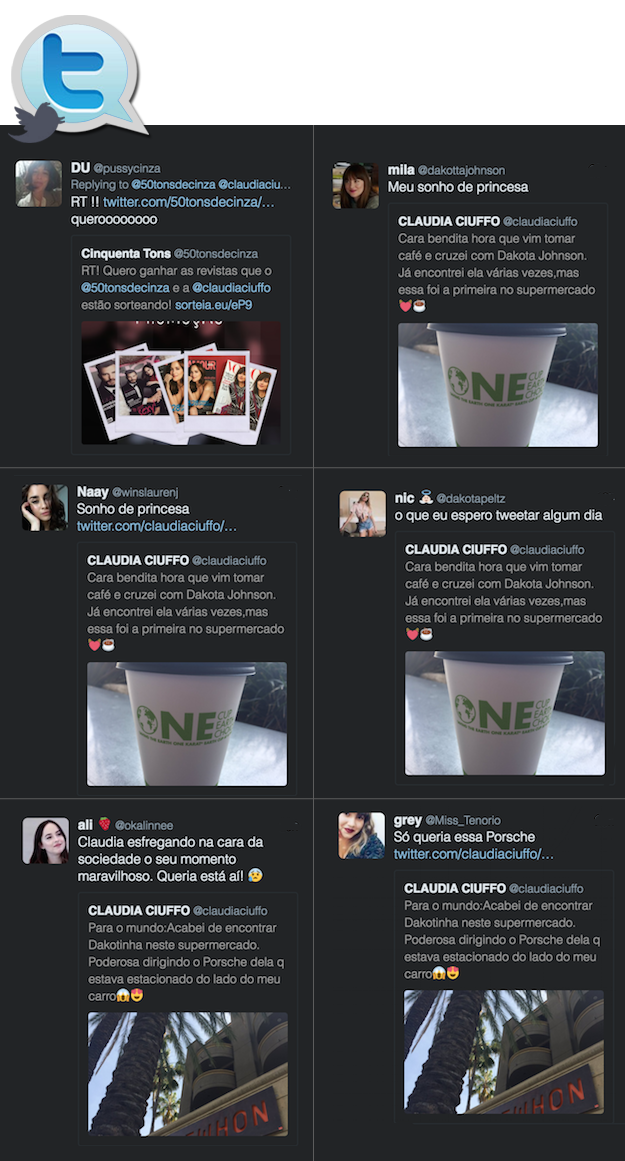
Task: Click the blue Twitter speech bubble logo
Action: 78,73
